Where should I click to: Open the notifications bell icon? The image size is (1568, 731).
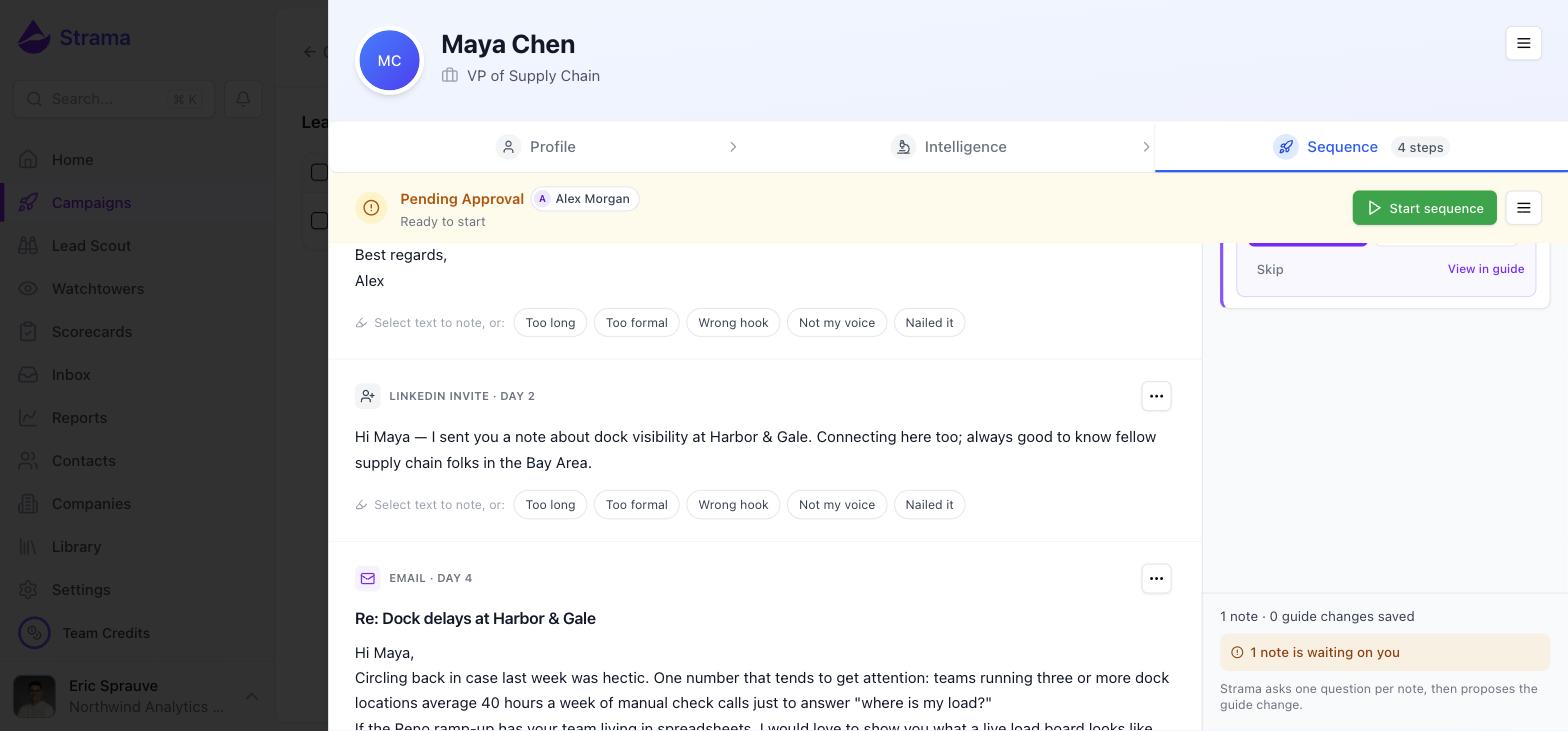[x=243, y=99]
